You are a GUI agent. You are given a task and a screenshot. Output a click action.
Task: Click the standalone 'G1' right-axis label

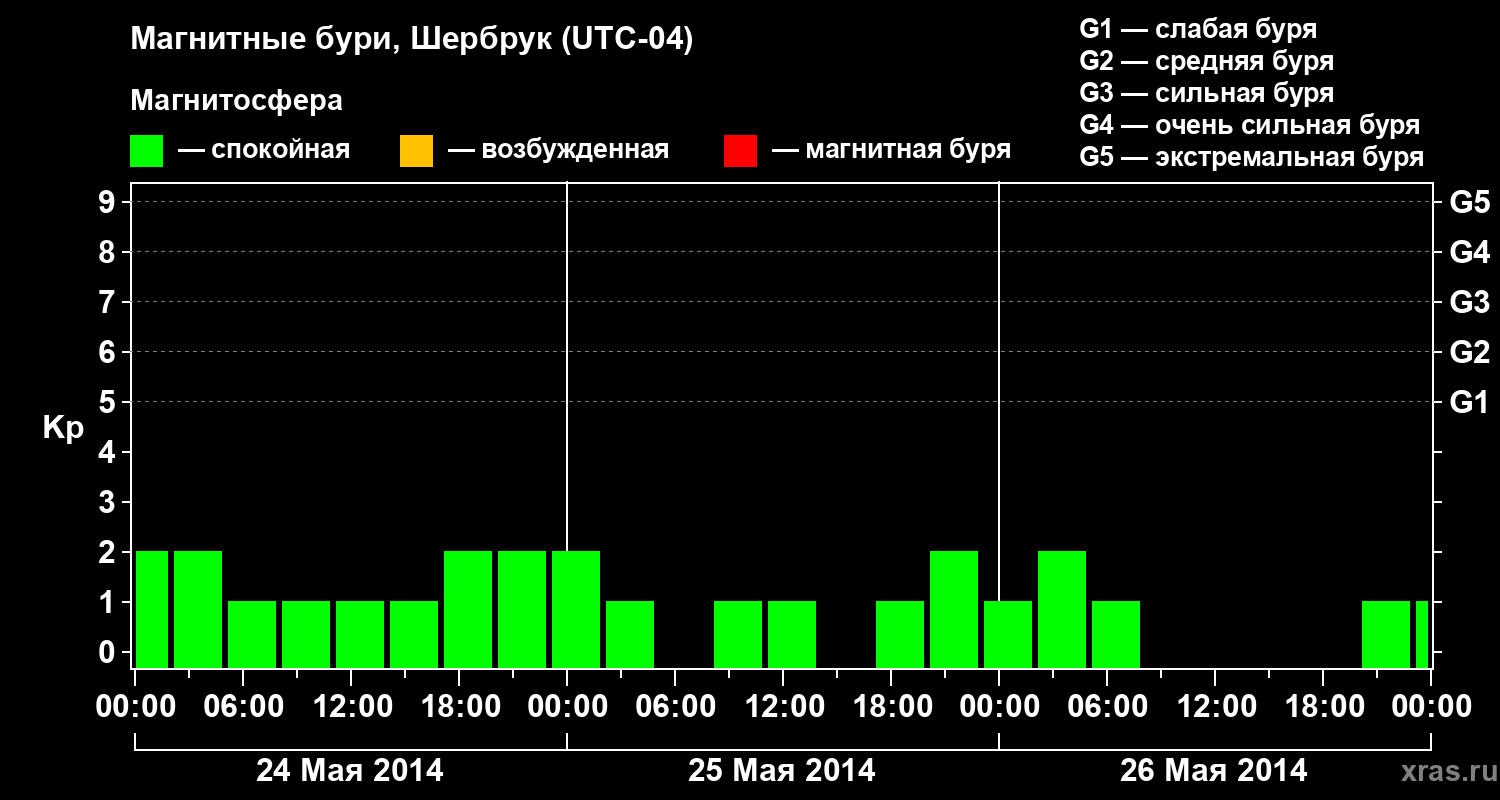pyautogui.click(x=1470, y=402)
